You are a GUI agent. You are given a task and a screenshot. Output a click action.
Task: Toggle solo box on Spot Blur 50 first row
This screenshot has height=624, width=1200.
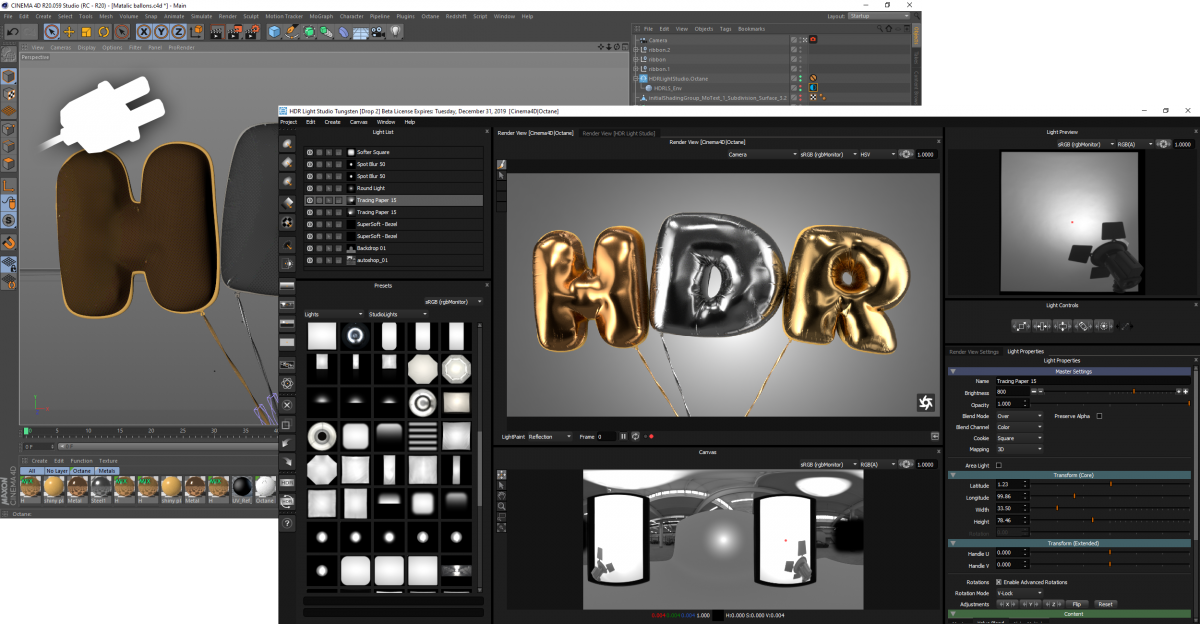[320, 164]
